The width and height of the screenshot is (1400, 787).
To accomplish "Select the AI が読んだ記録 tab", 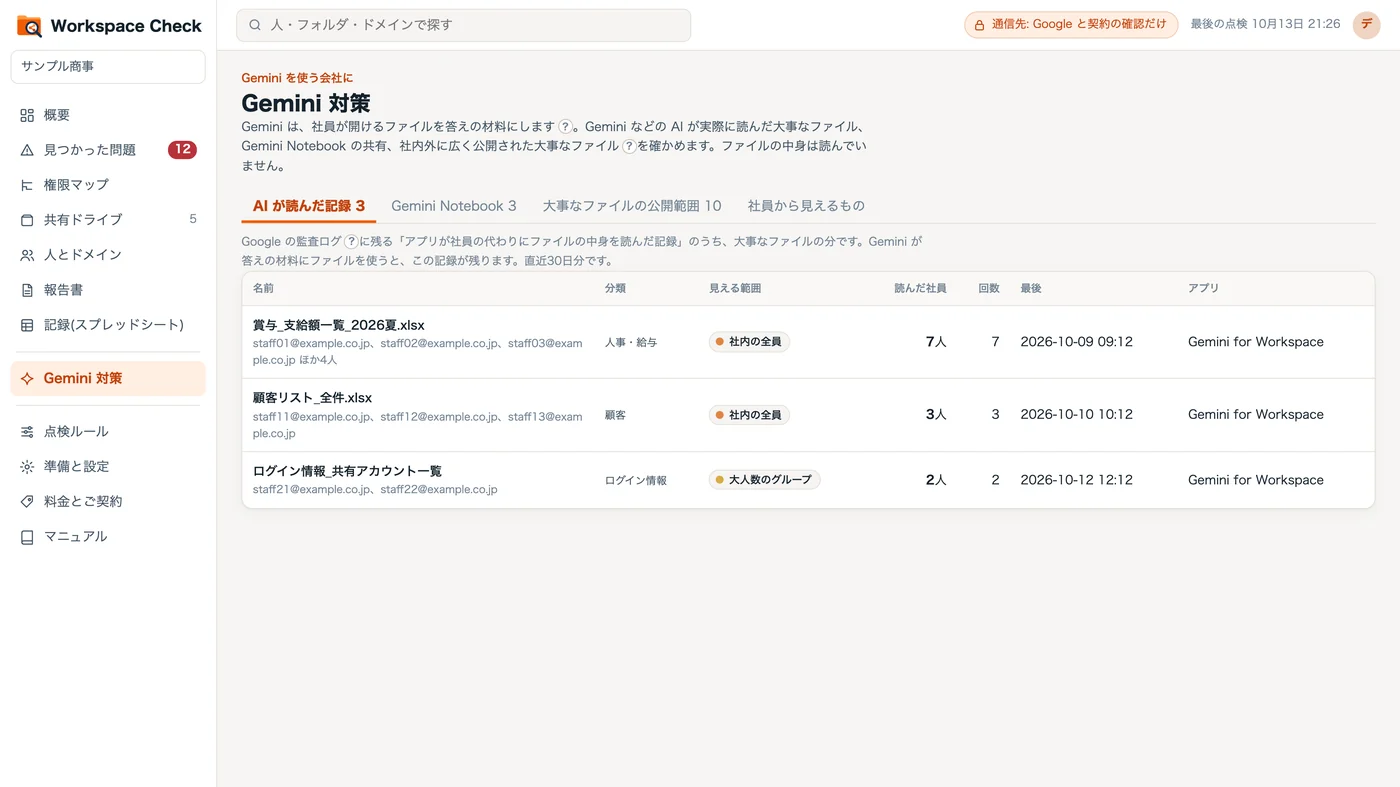I will [x=309, y=206].
